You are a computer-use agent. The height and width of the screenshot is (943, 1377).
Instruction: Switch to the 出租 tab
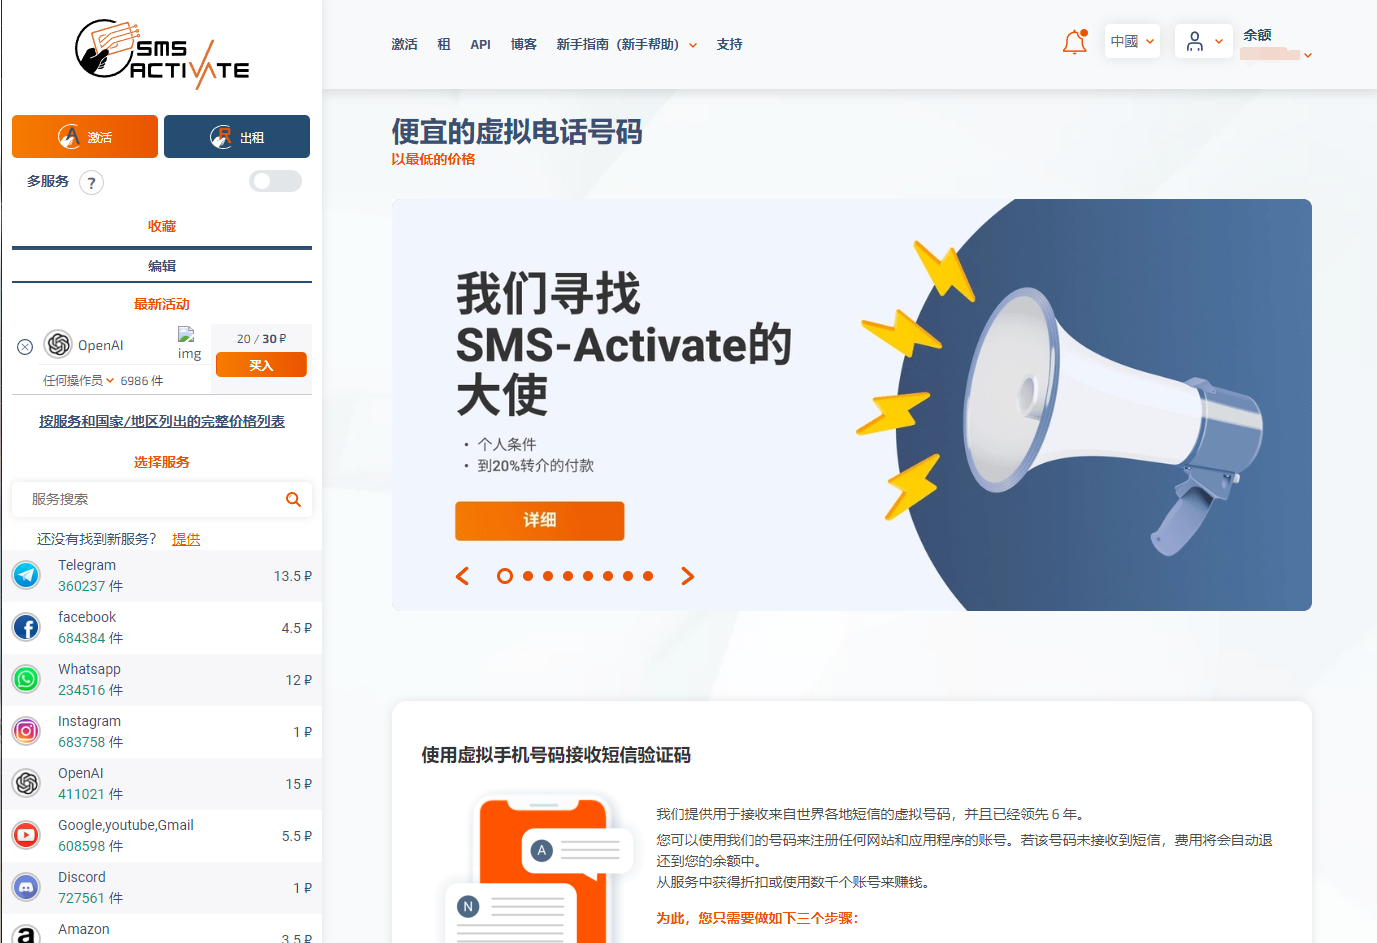[237, 137]
